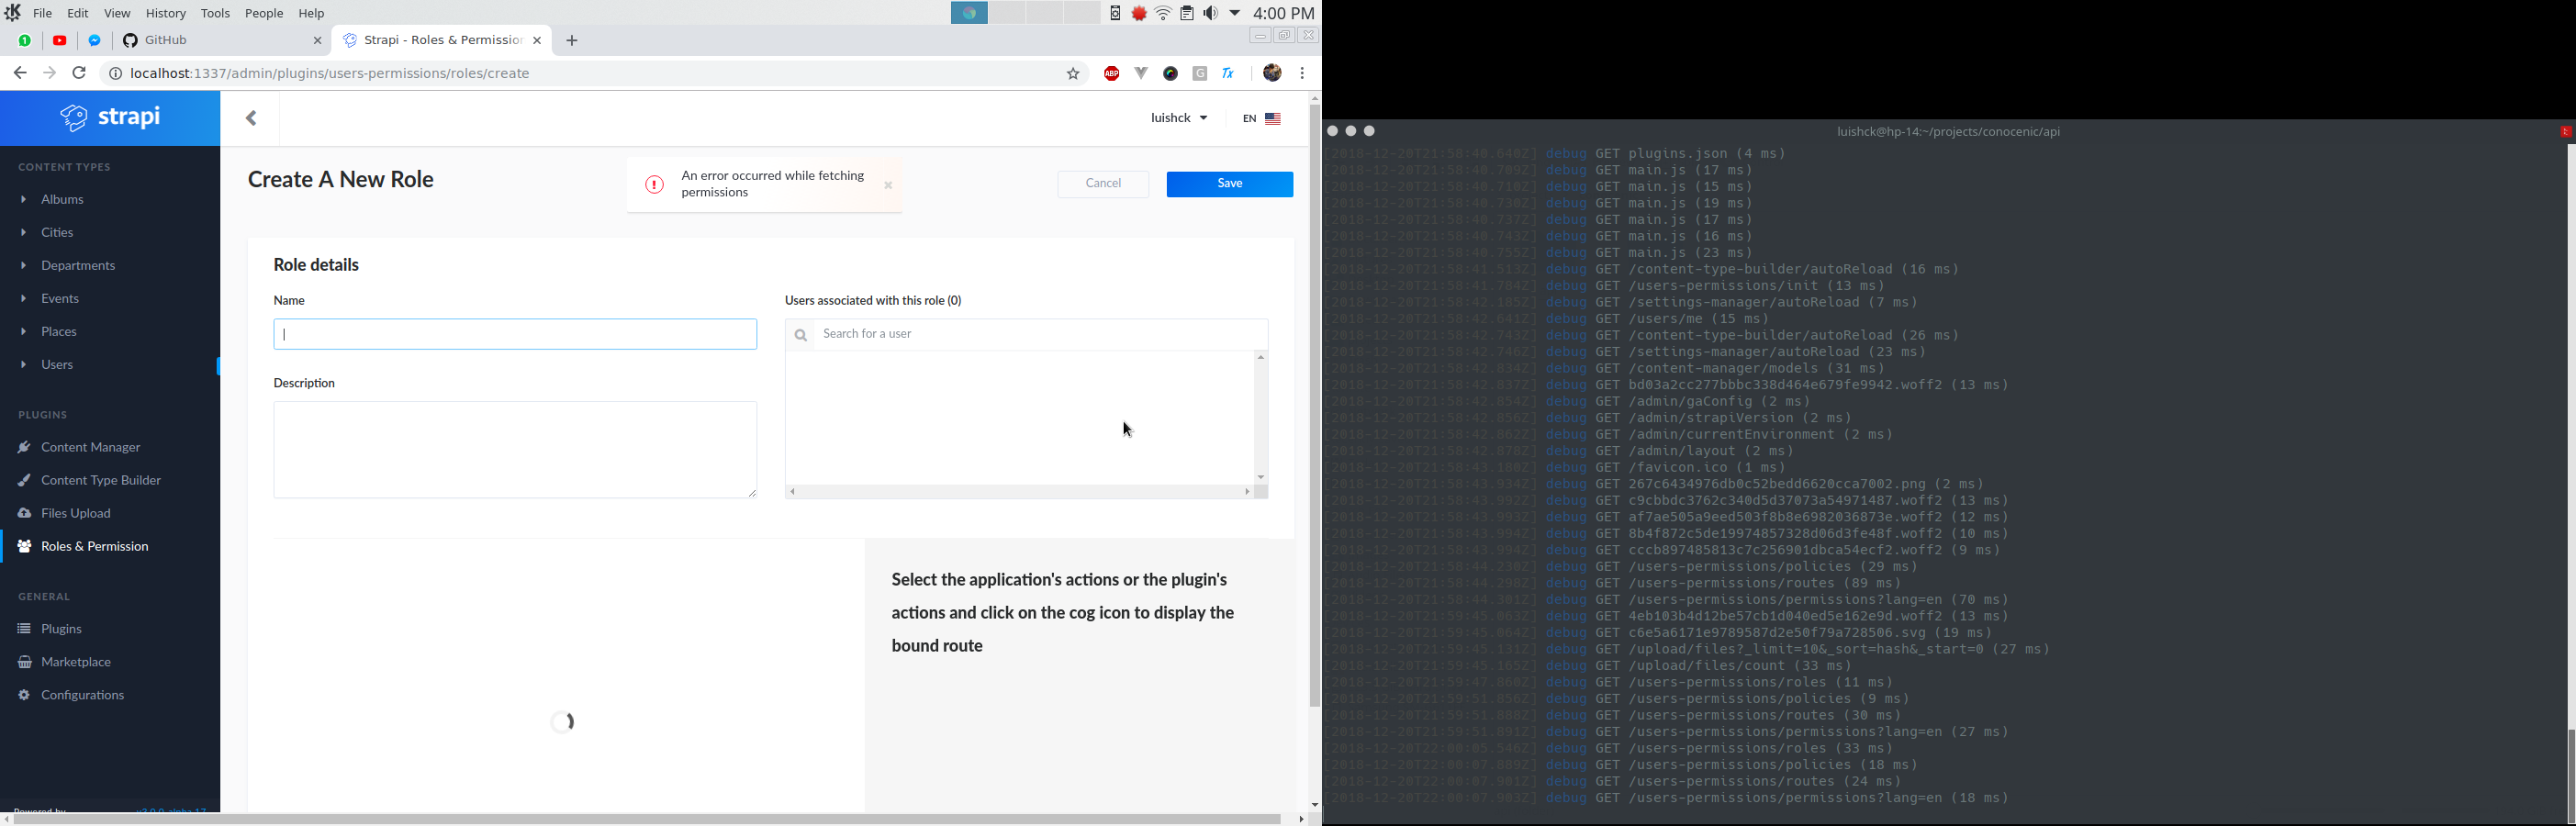Dismiss the permissions error notification
Viewport: 2576px width, 826px height.
pos(888,185)
